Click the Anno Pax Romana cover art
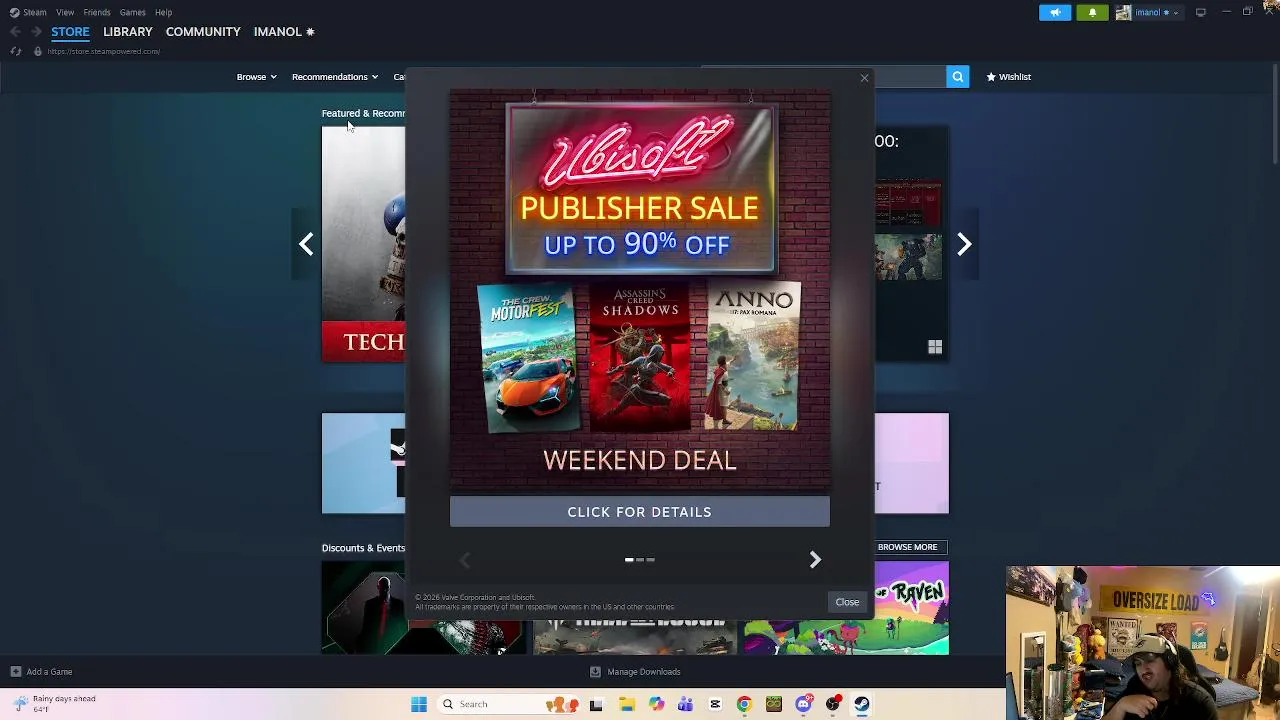 coord(753,358)
